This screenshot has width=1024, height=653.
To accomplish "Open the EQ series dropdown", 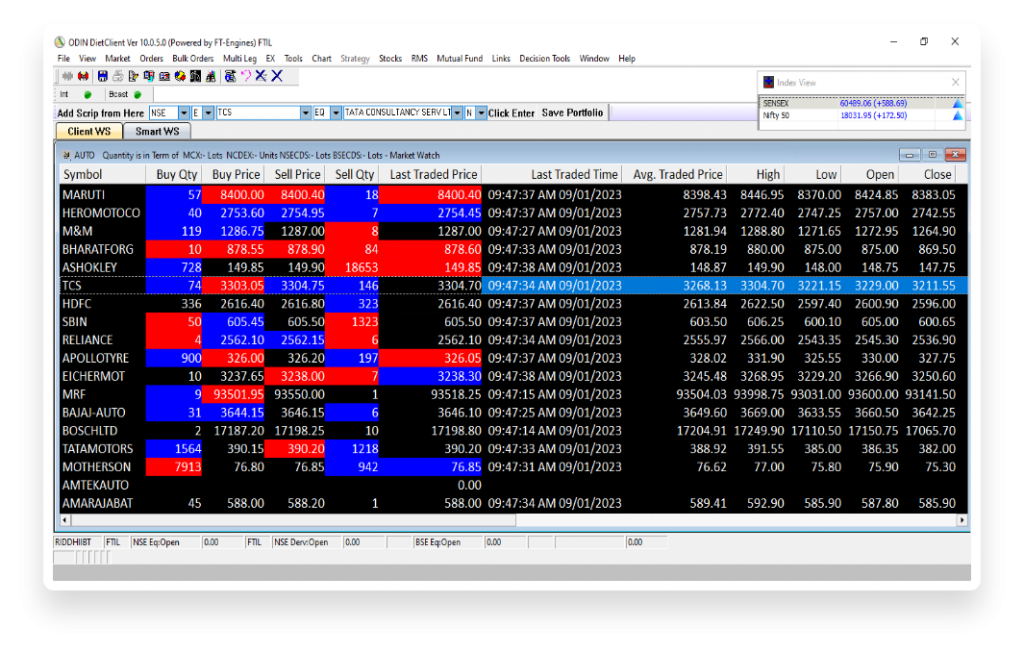I will point(336,113).
